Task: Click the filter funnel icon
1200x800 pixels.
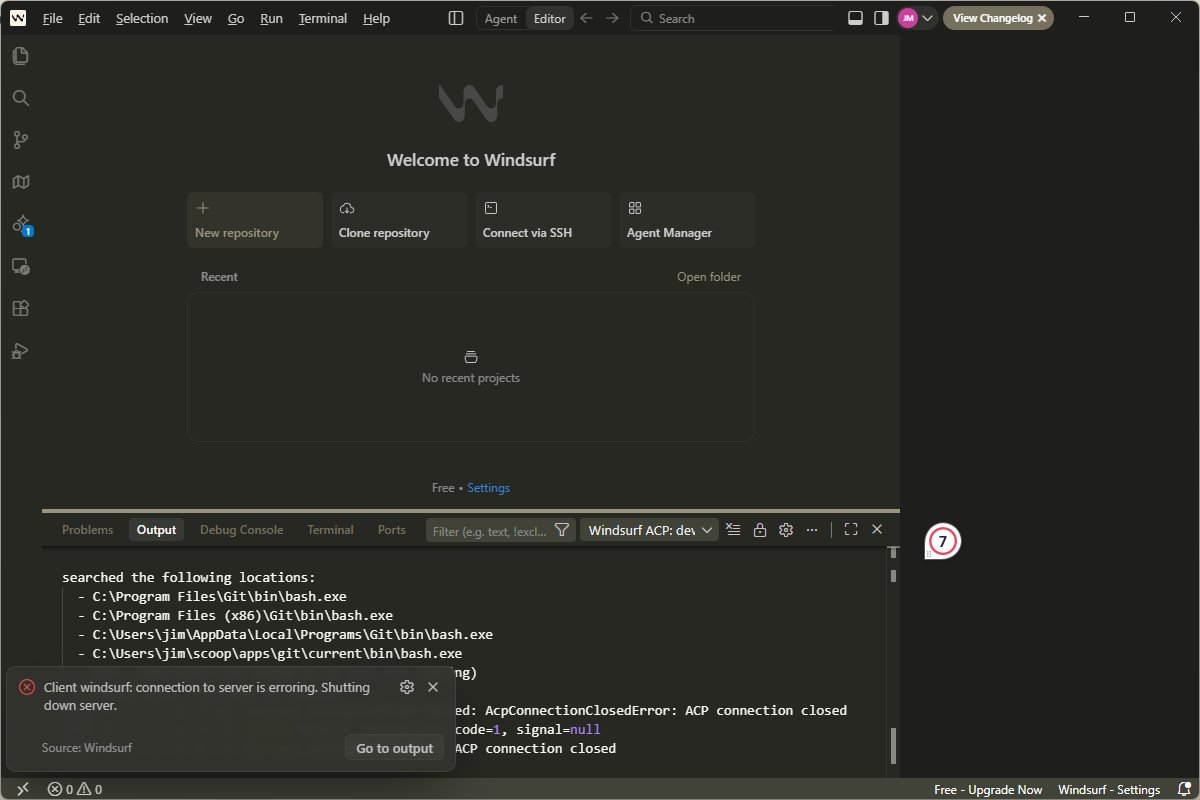Action: (x=562, y=530)
